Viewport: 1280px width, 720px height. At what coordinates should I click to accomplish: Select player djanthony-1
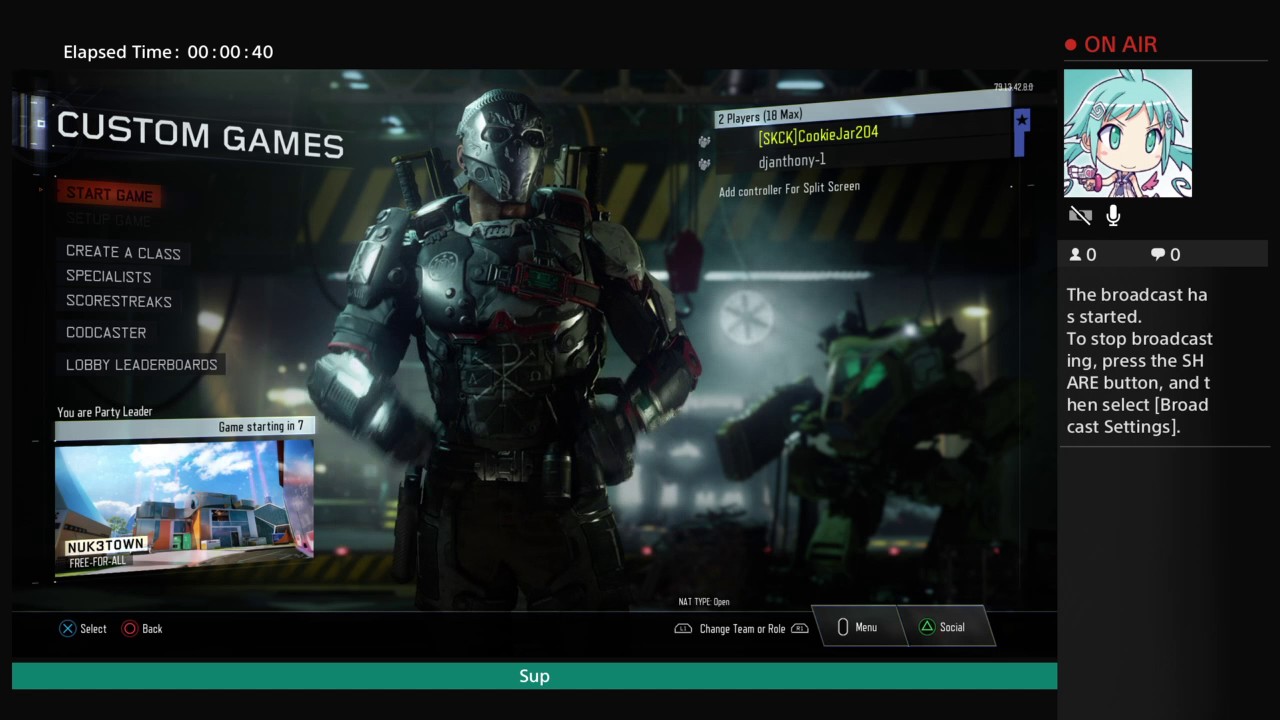(791, 161)
